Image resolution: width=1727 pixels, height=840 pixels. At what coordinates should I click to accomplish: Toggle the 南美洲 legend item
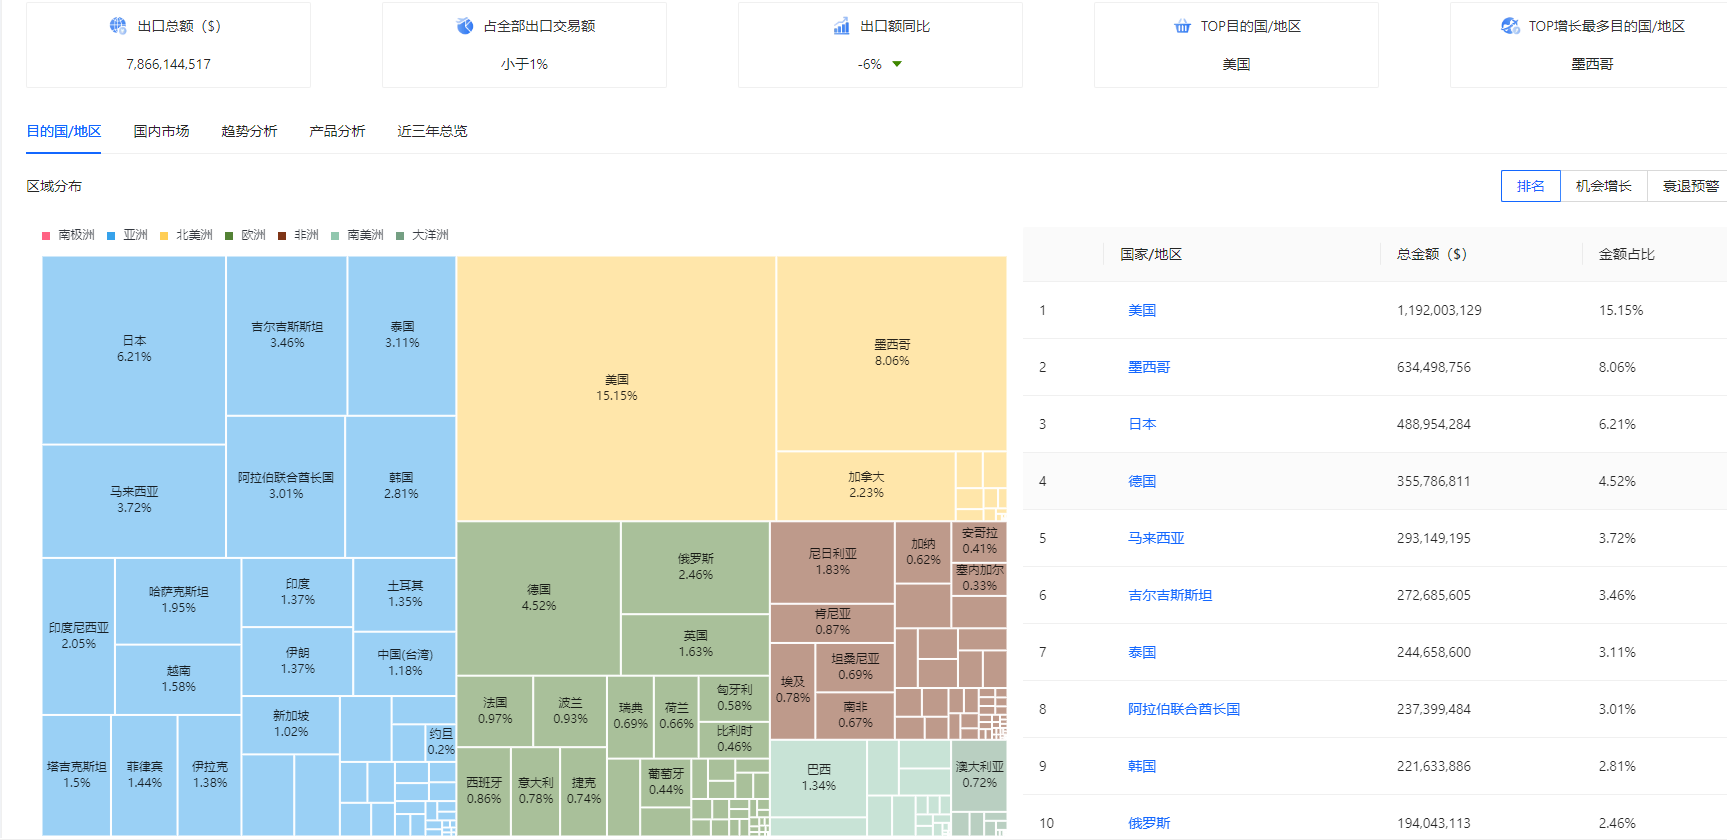click(x=357, y=235)
